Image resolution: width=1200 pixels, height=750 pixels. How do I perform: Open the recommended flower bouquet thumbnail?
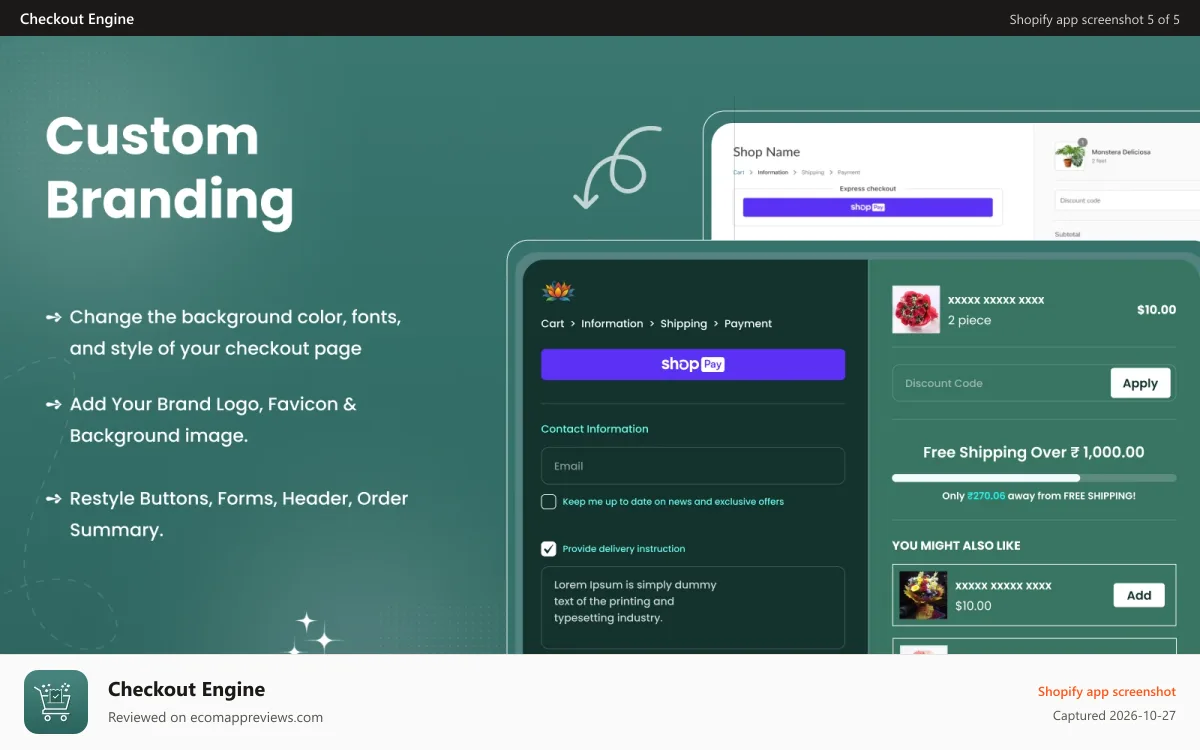pyautogui.click(x=923, y=595)
